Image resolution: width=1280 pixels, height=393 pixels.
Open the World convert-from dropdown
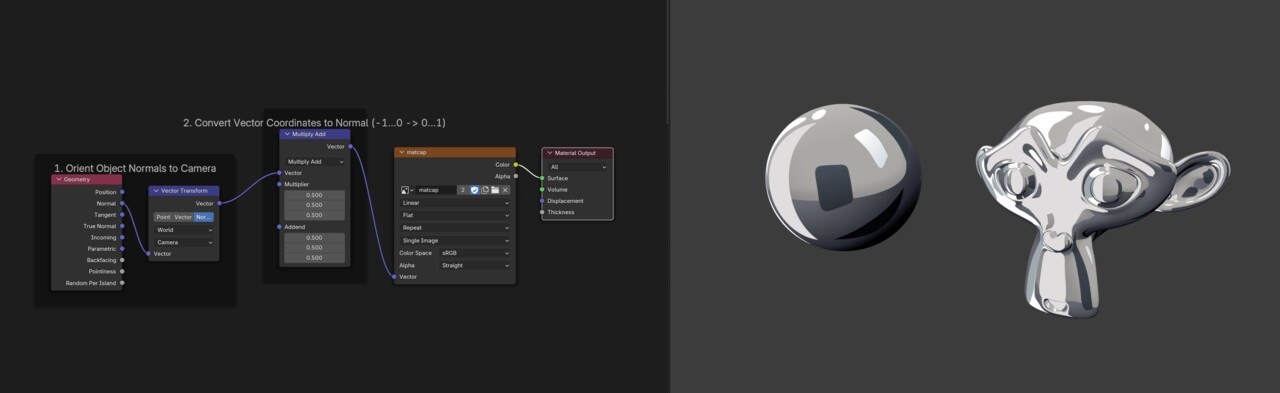pos(184,230)
